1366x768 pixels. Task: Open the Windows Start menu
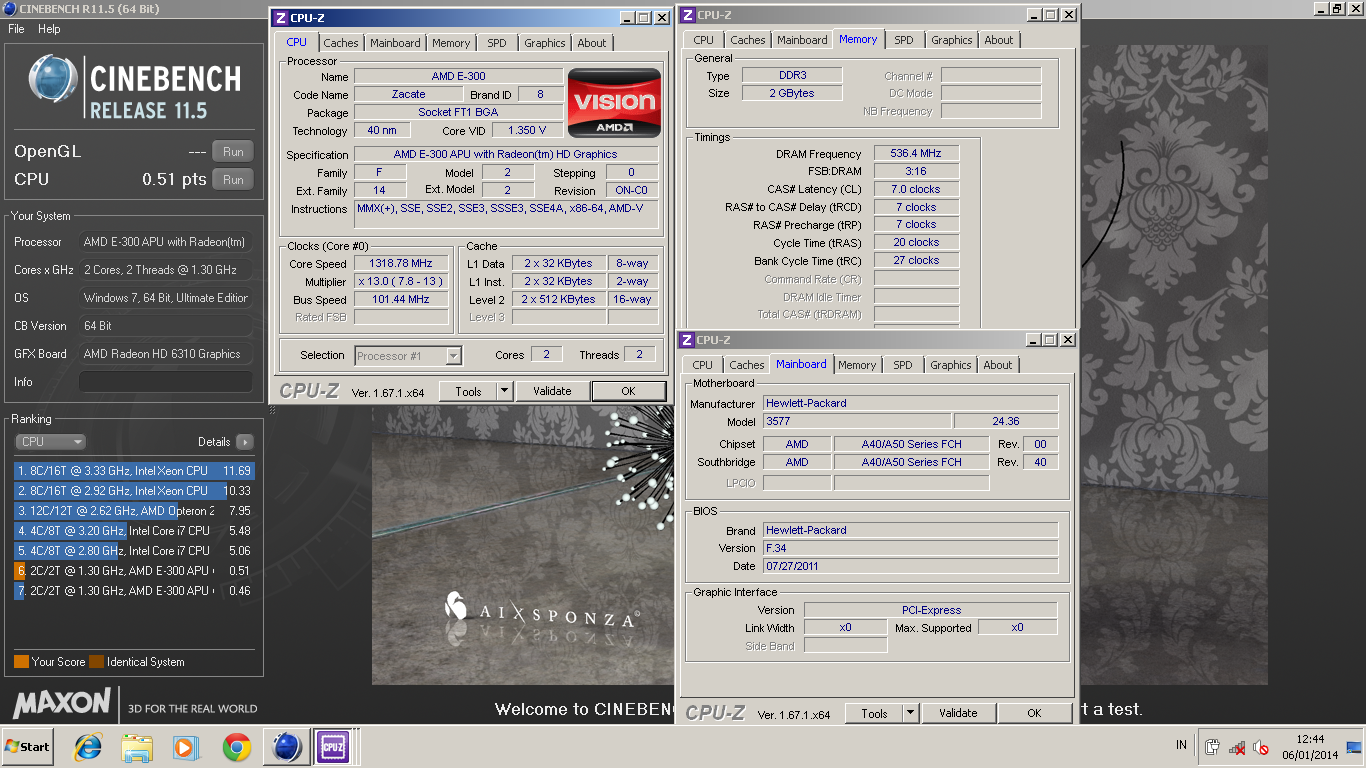pyautogui.click(x=28, y=747)
